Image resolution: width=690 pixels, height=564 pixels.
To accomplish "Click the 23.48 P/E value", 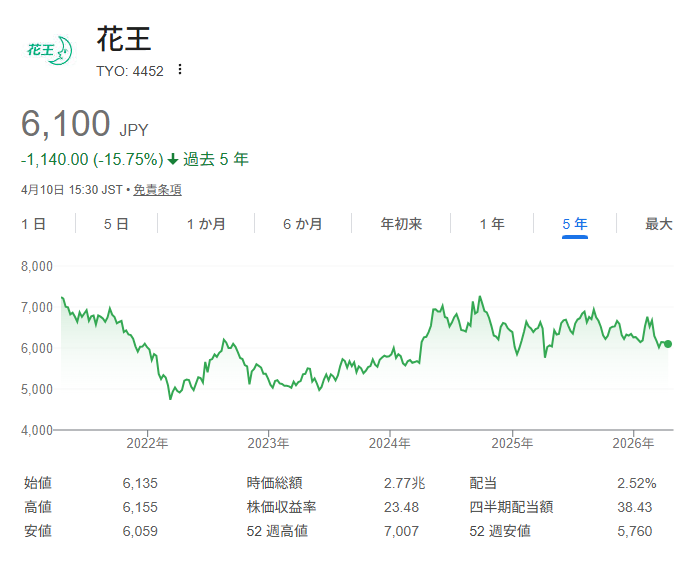I will [x=401, y=507].
